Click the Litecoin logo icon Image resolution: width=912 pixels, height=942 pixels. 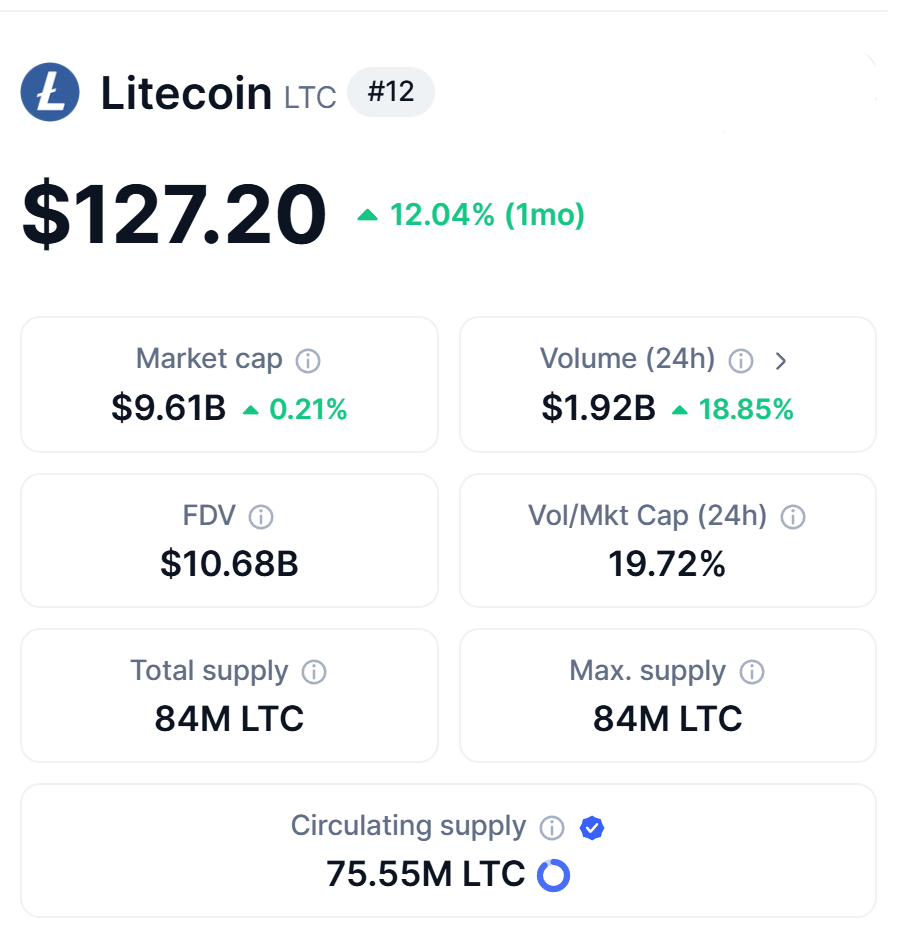coord(50,92)
